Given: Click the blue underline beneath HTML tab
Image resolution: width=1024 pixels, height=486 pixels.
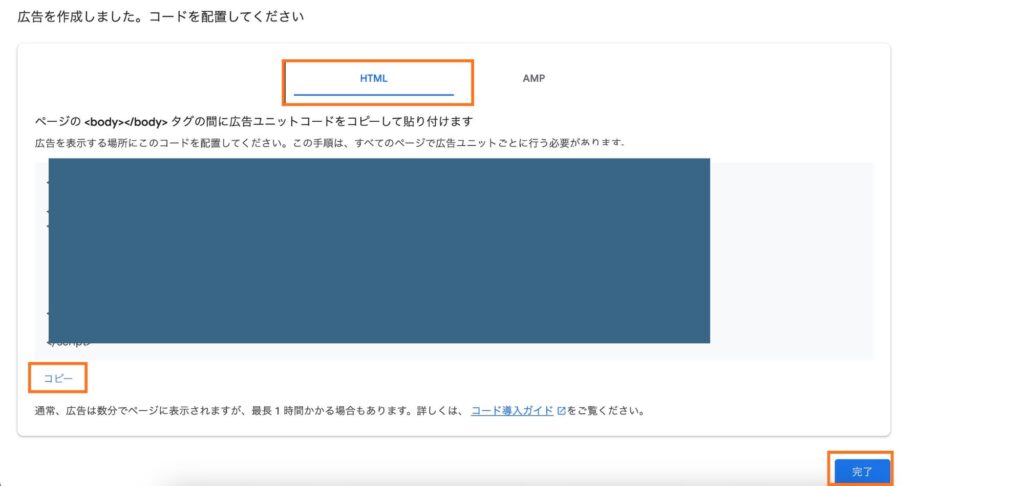Looking at the screenshot, I should [x=373, y=96].
